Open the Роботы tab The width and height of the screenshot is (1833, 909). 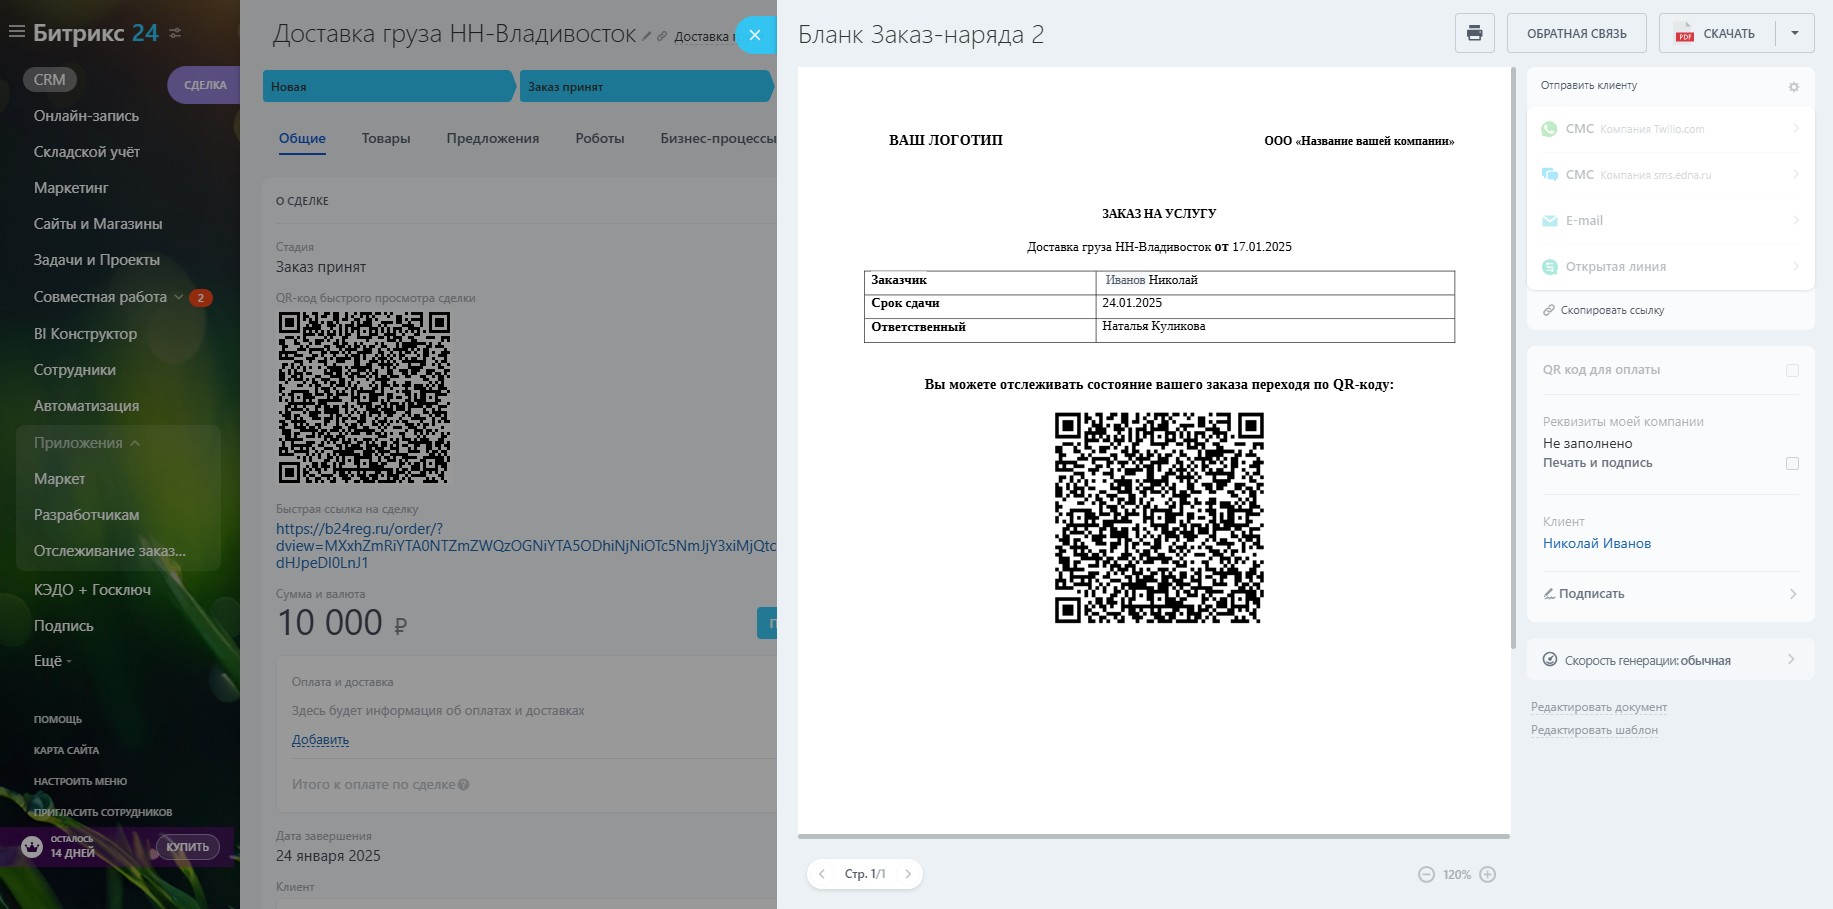pyautogui.click(x=600, y=139)
